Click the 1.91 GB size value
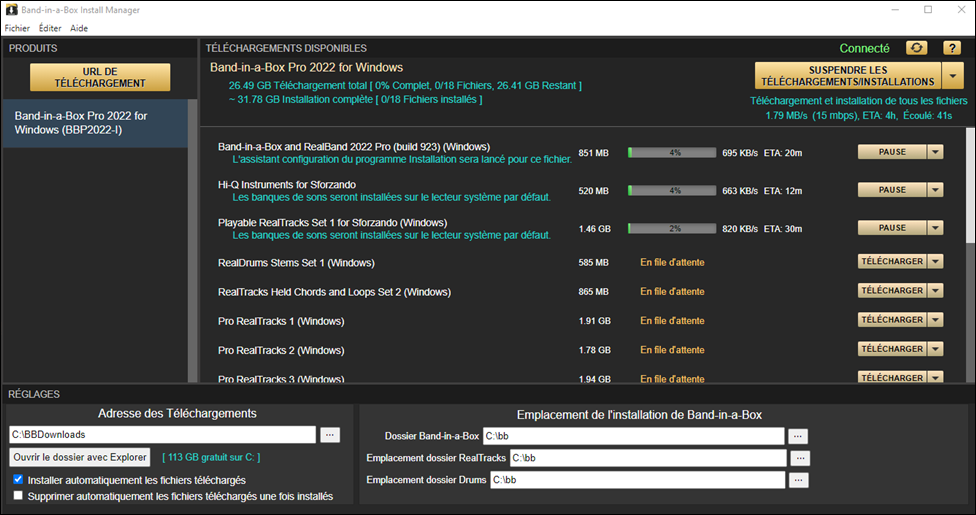The height and width of the screenshot is (515, 976). (594, 321)
